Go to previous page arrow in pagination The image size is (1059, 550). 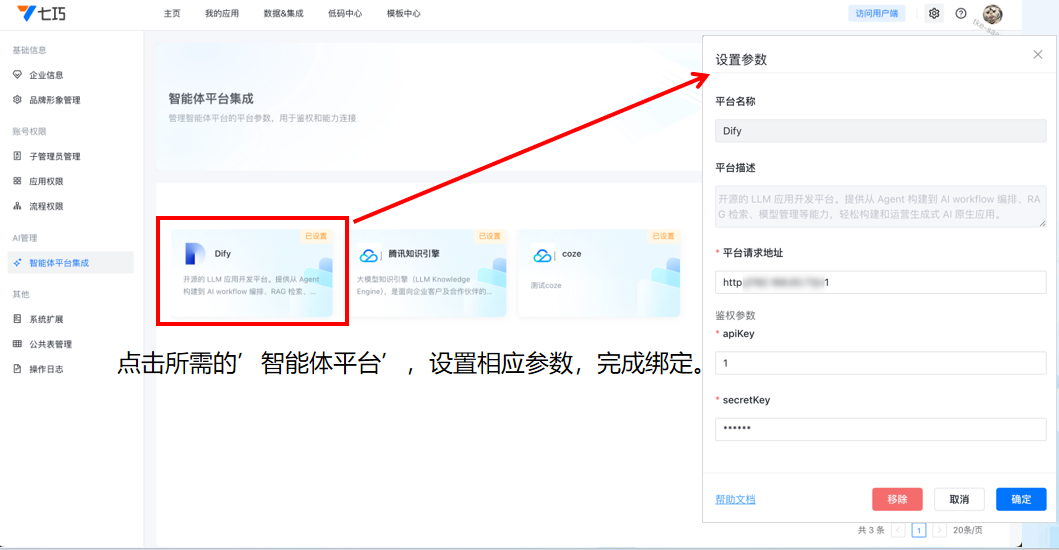898,530
